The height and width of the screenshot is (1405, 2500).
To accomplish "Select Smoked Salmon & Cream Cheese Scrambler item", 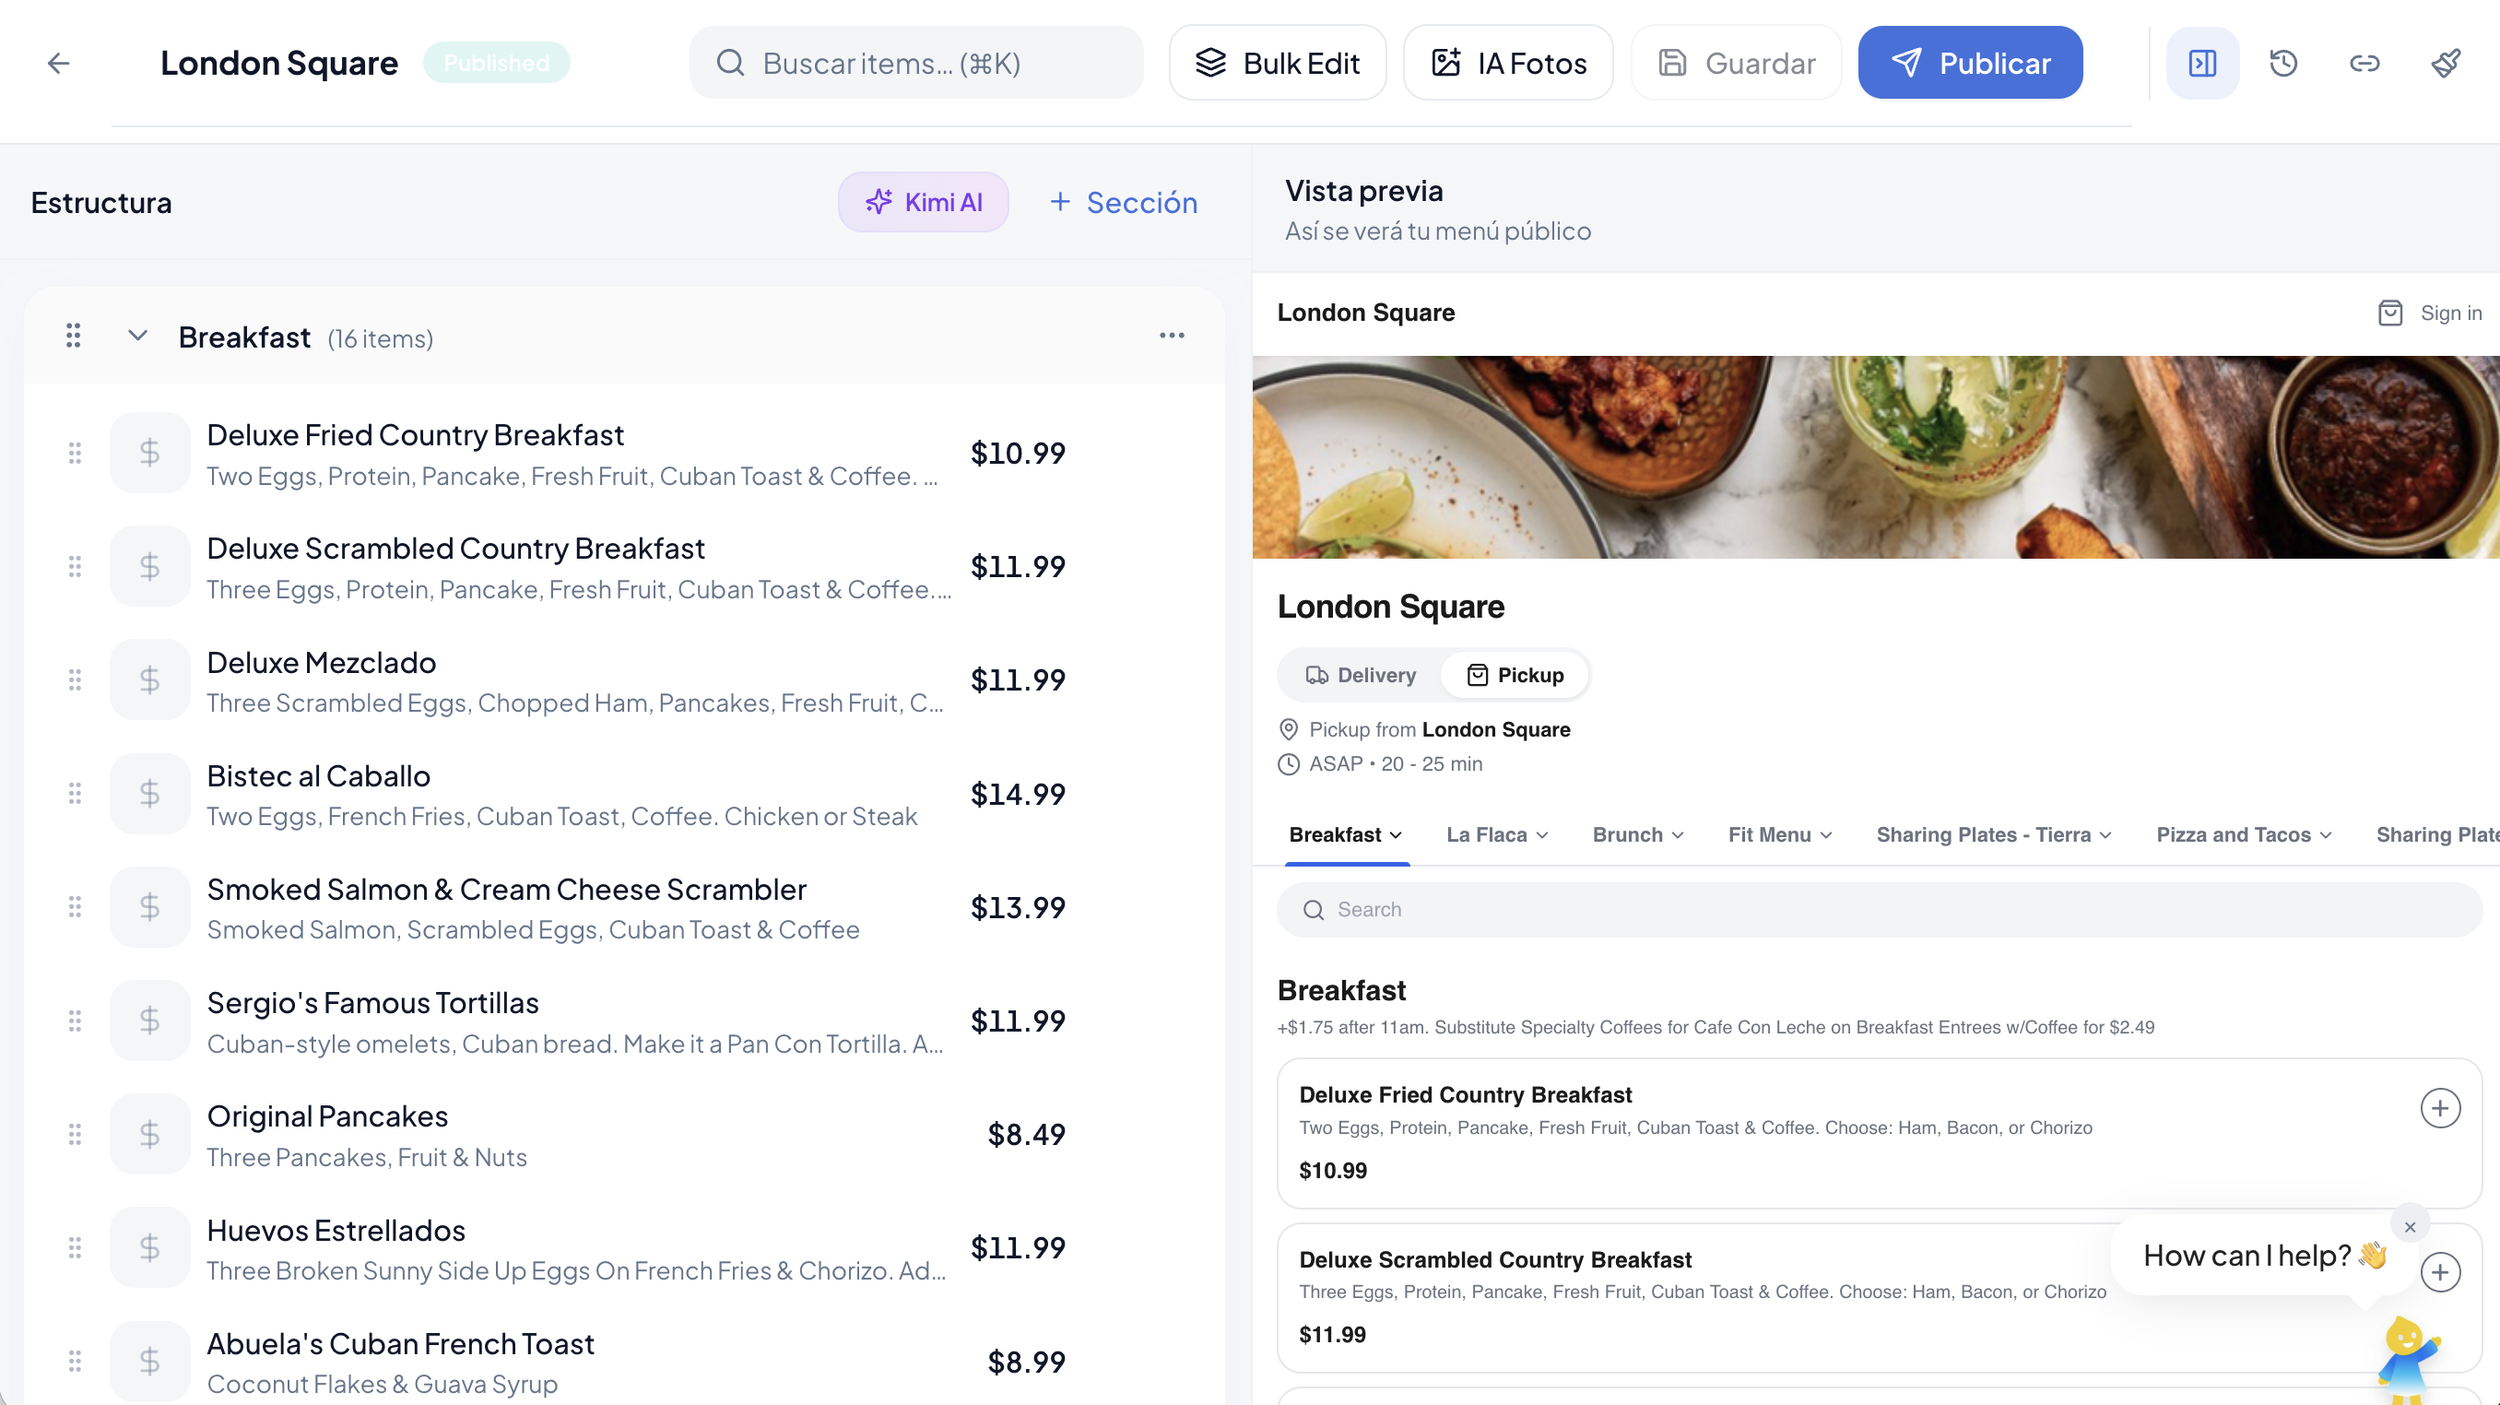I will click(506, 889).
